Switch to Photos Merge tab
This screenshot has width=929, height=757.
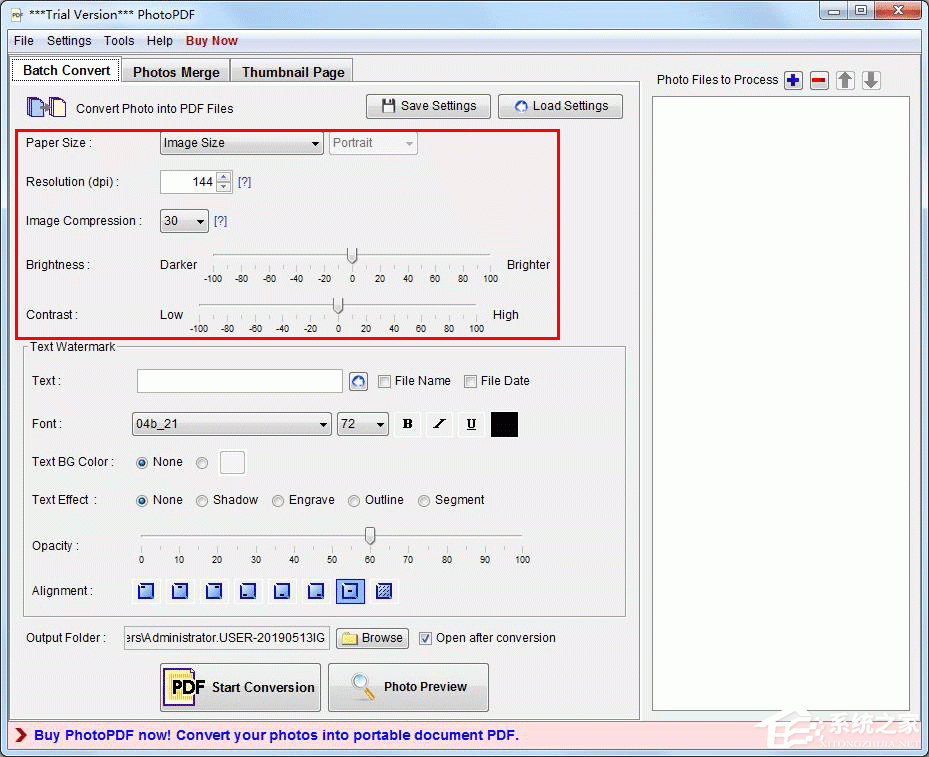tap(176, 72)
